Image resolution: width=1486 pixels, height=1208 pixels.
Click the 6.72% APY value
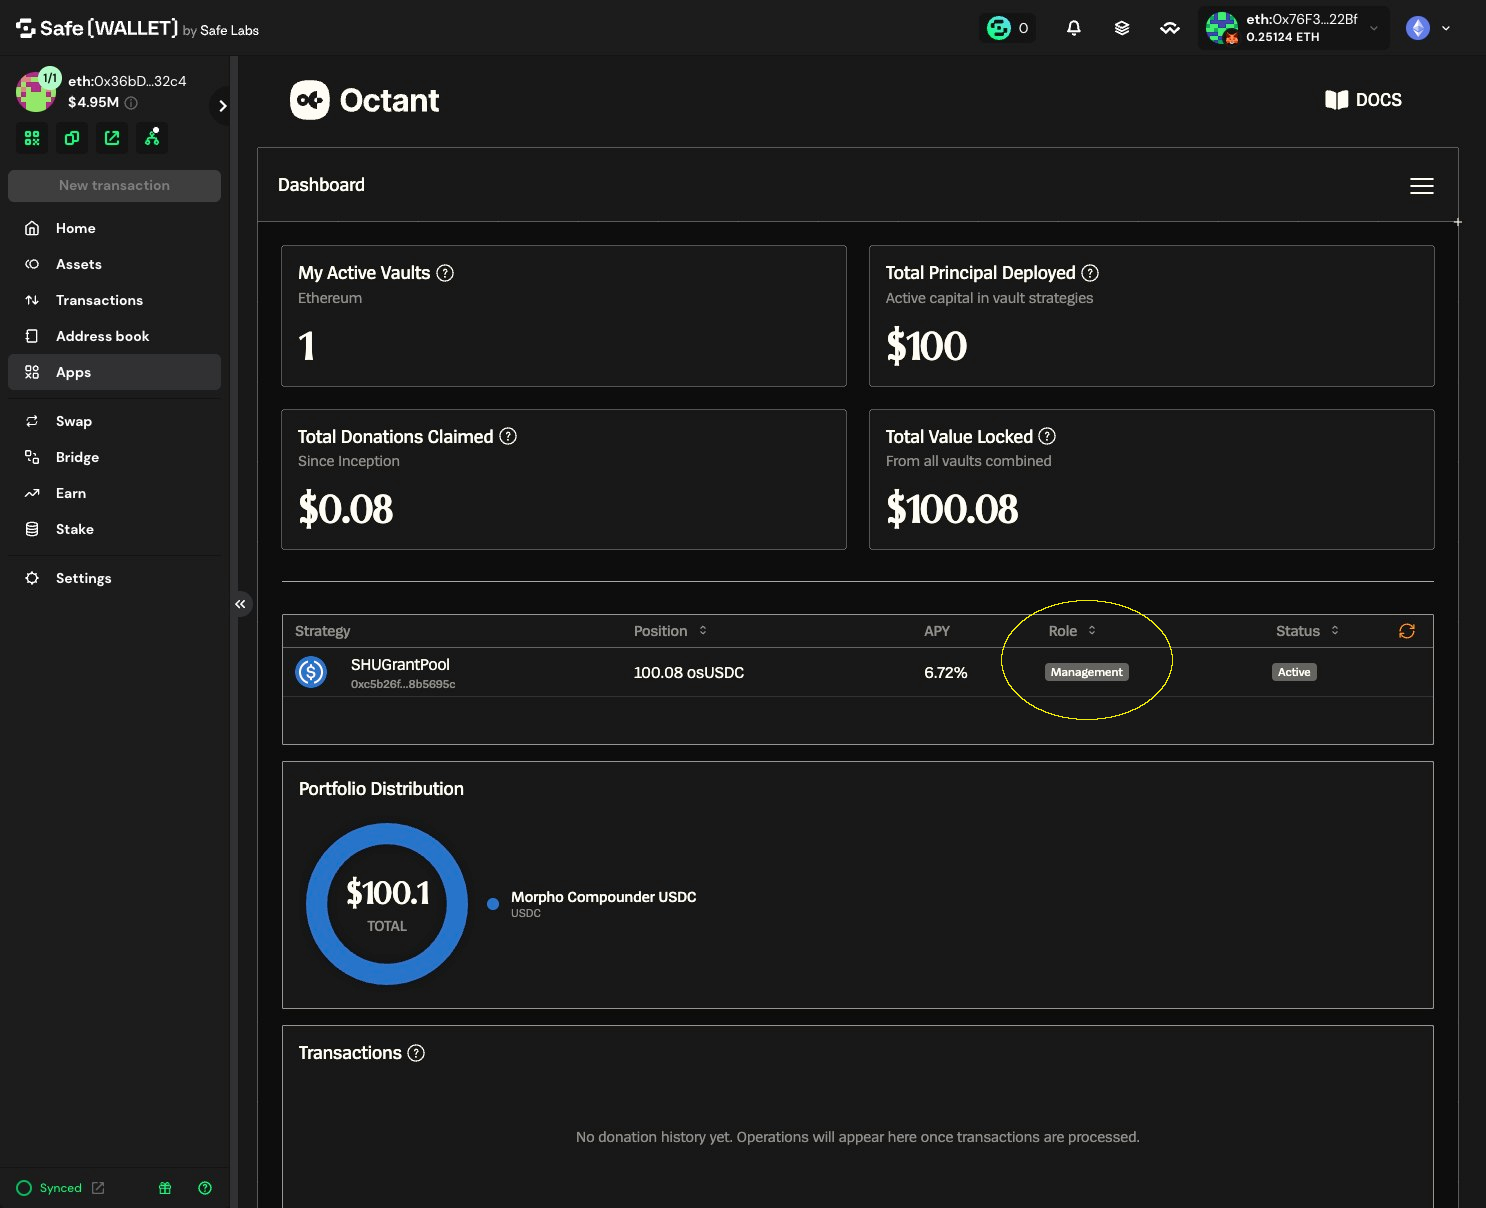pyautogui.click(x=946, y=673)
